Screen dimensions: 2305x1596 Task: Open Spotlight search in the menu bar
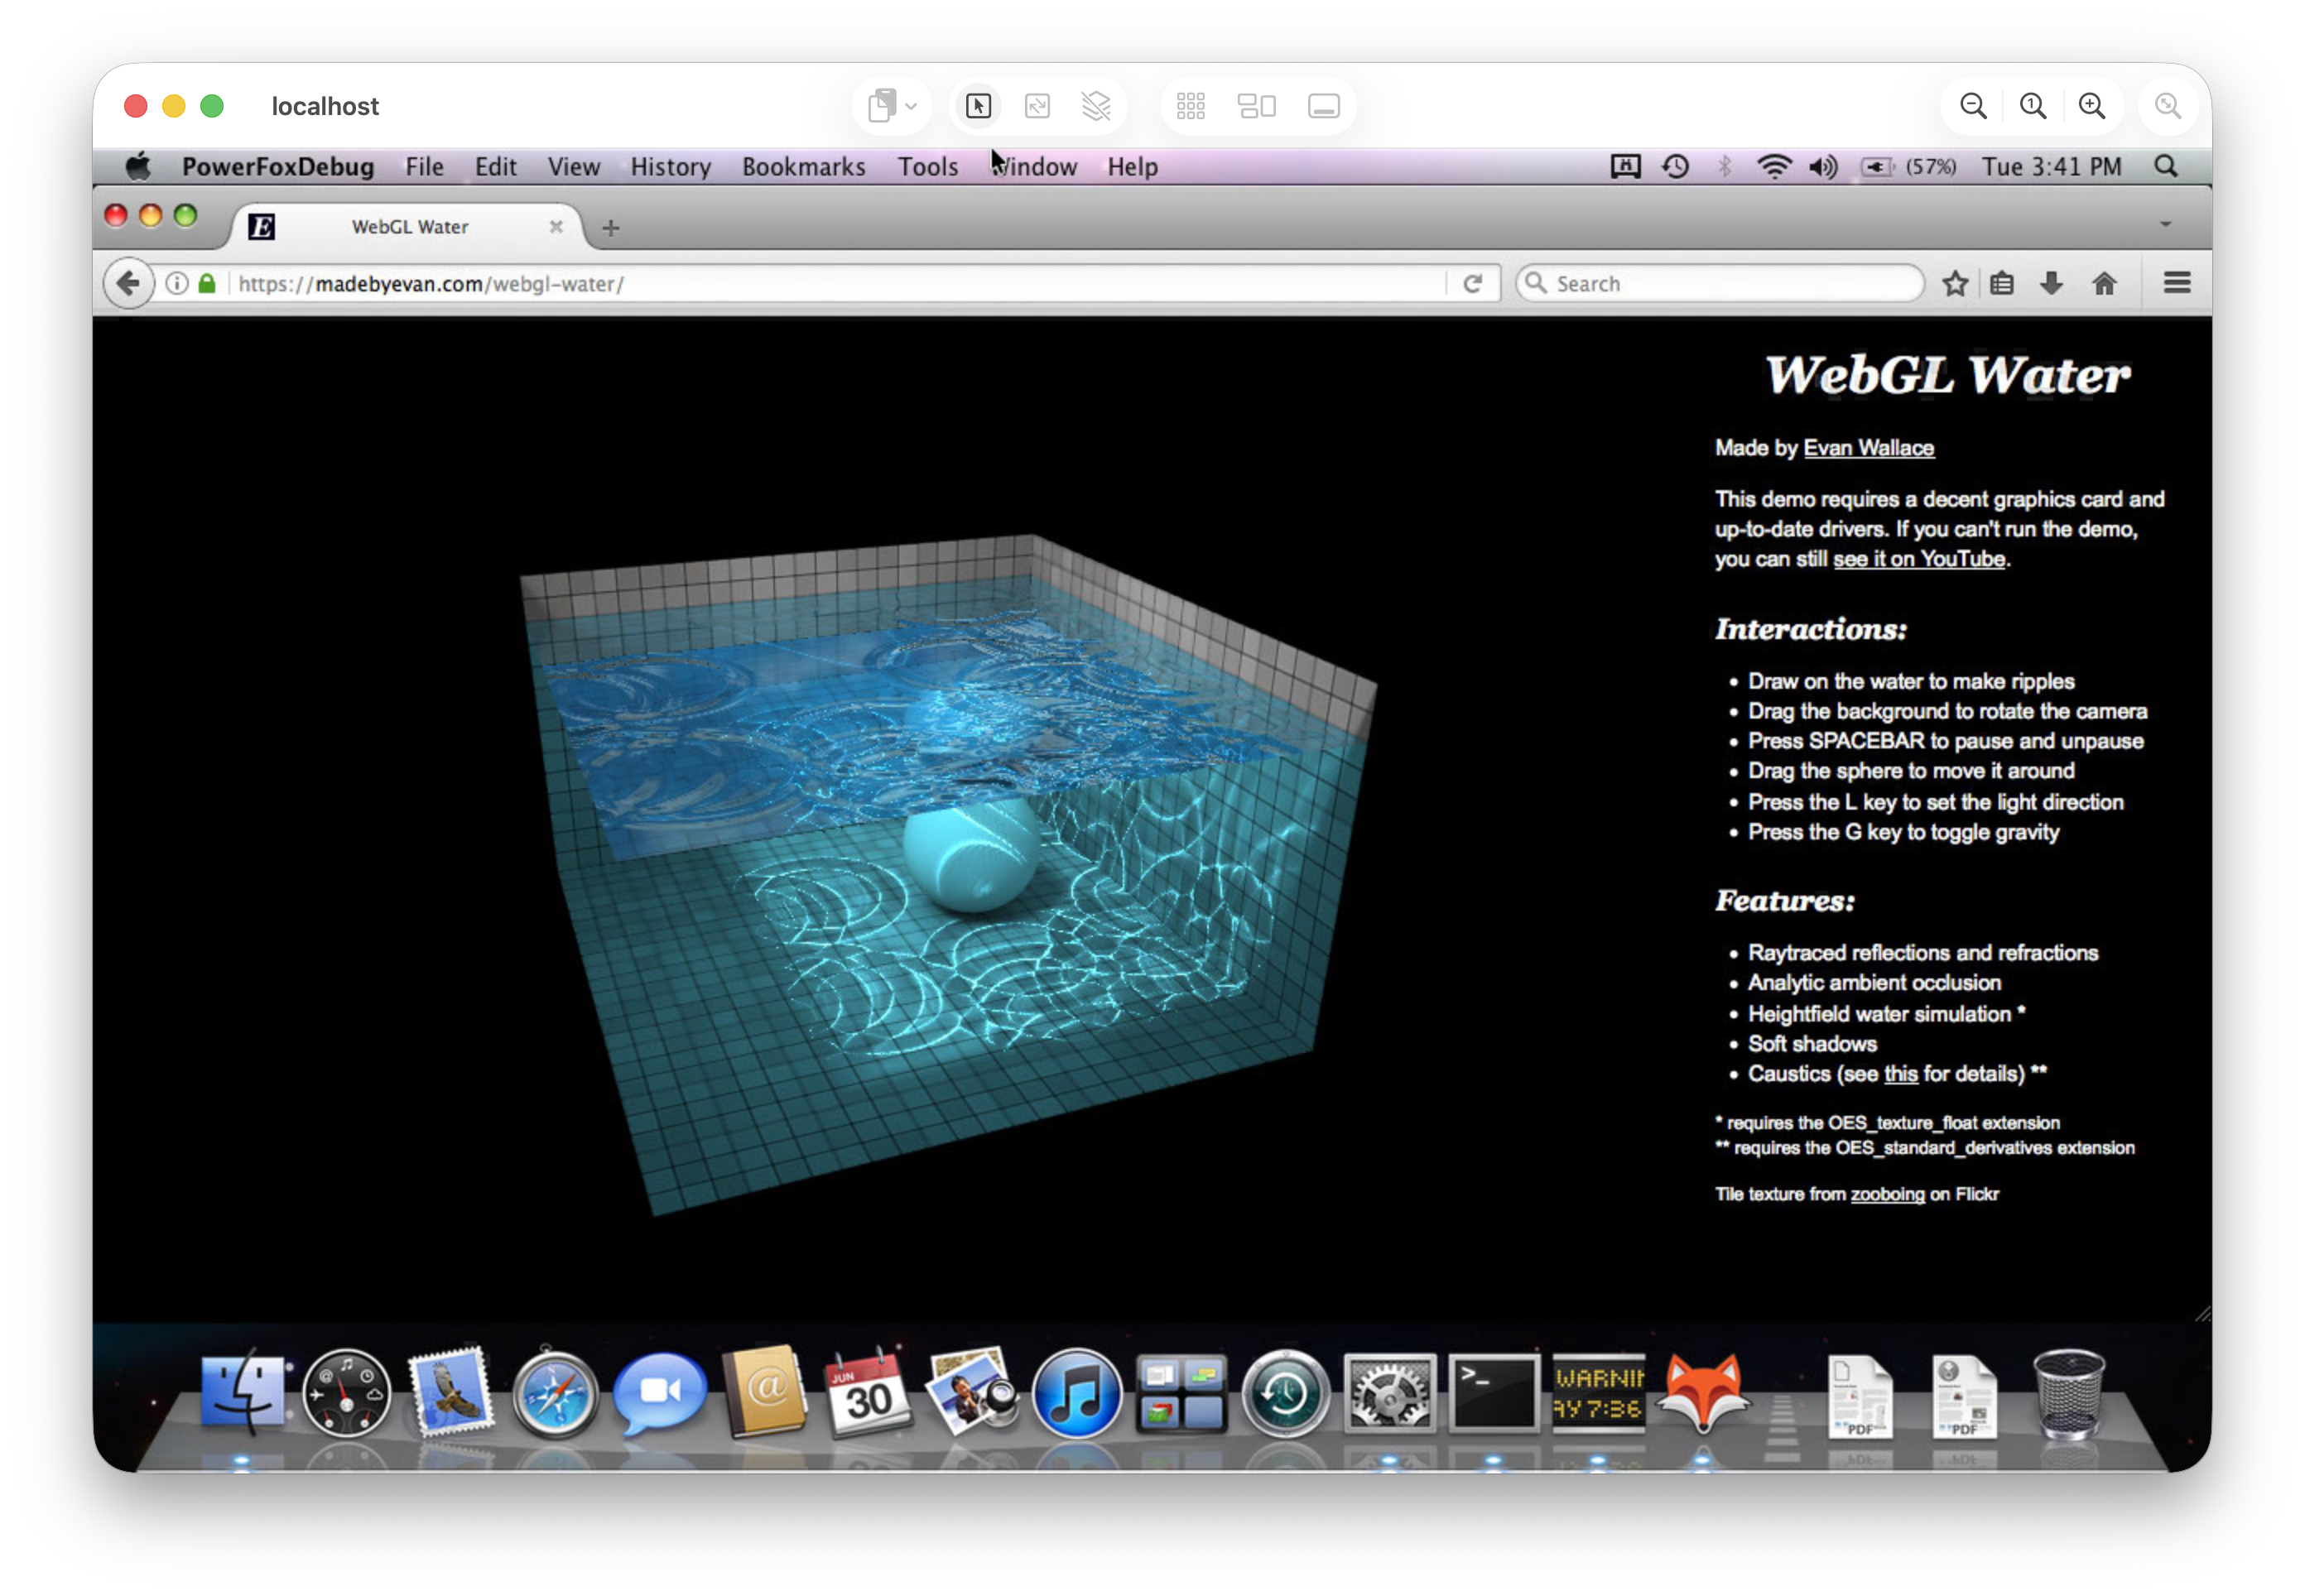click(x=2165, y=167)
